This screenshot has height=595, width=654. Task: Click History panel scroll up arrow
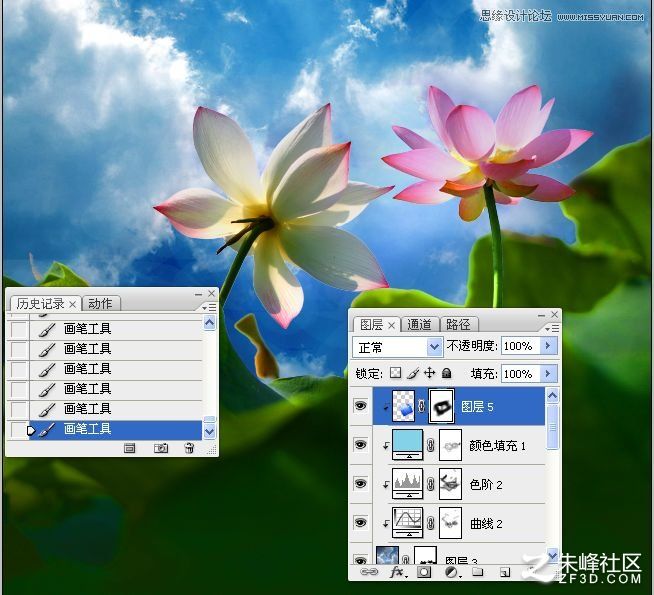(209, 323)
